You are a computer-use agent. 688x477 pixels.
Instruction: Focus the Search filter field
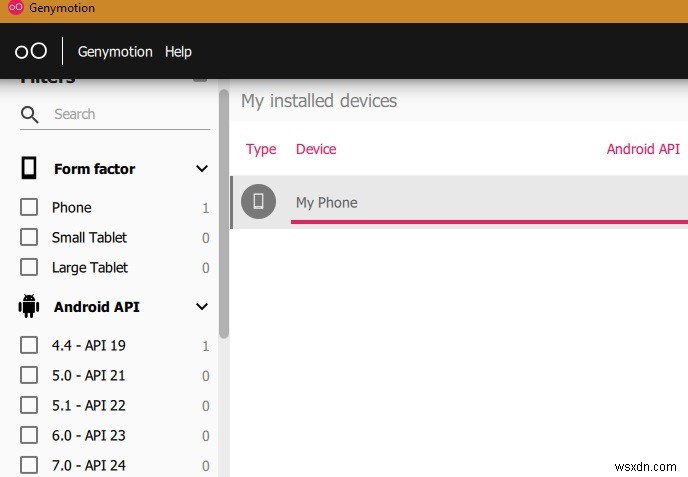coord(132,114)
